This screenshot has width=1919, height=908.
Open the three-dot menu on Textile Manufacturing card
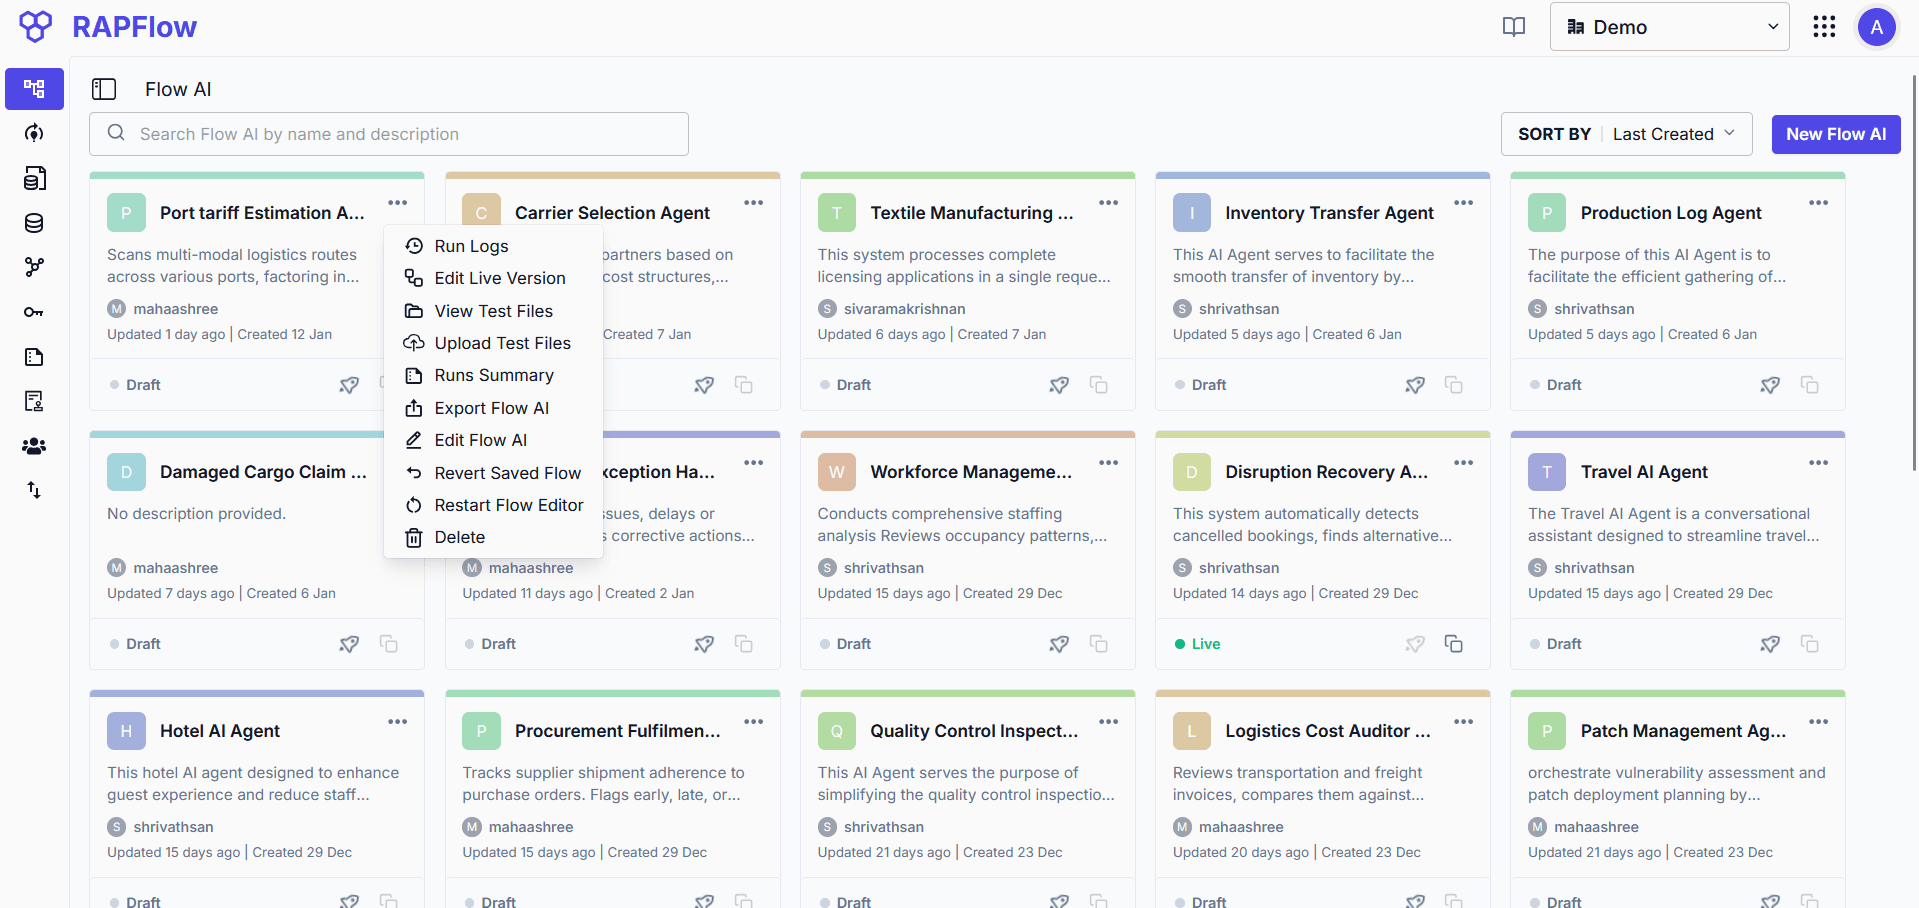tap(1108, 202)
